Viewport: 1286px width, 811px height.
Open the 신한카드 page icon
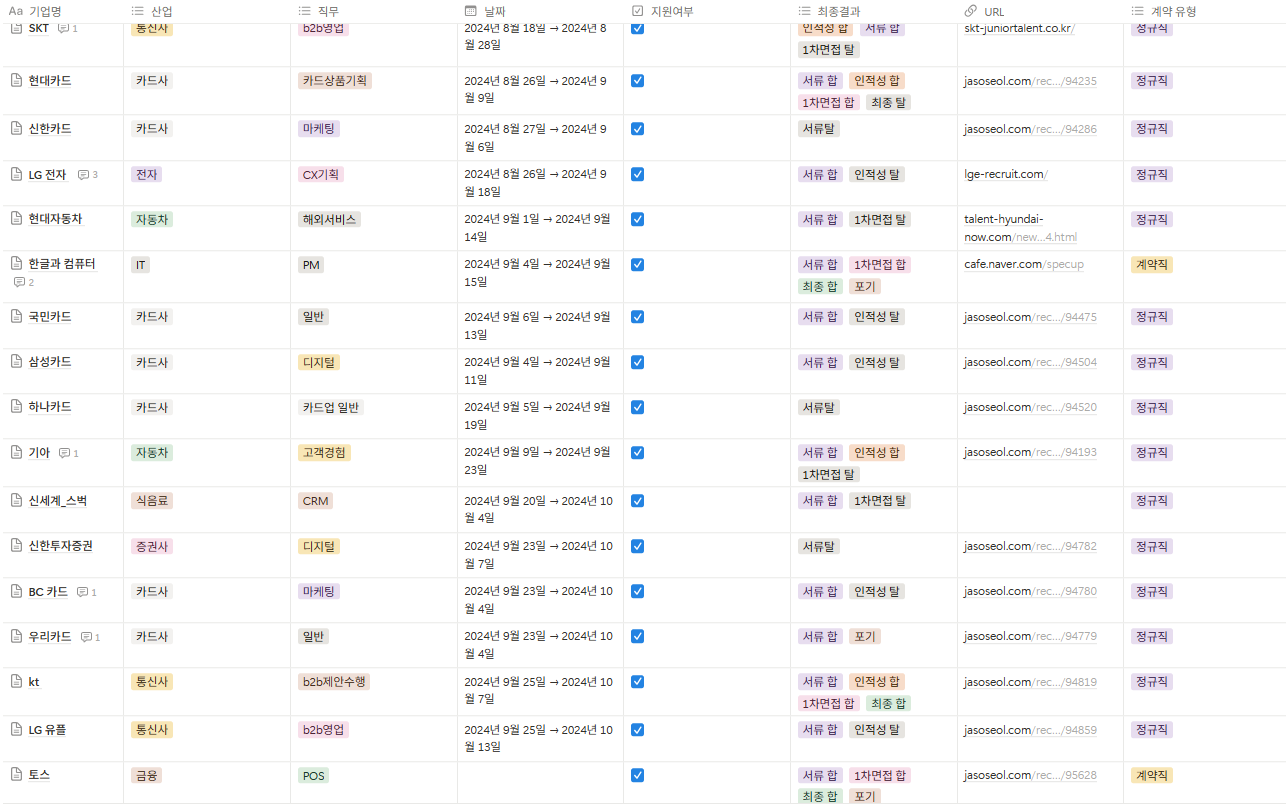pos(16,128)
